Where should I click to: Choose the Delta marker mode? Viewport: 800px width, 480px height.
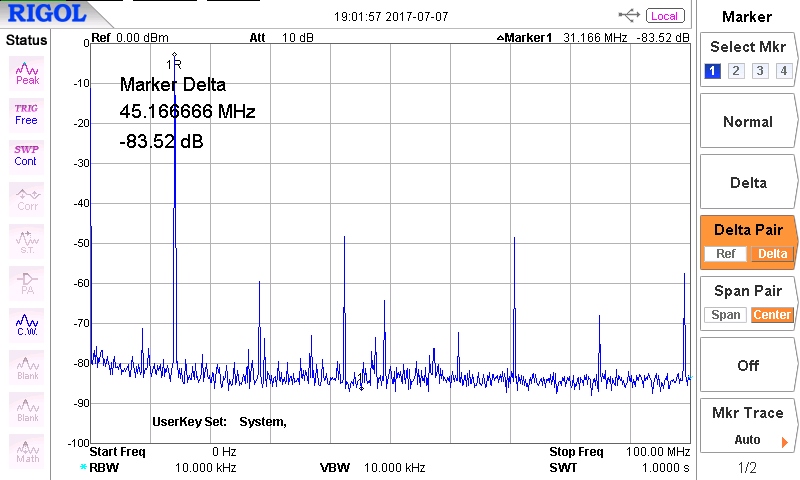(x=748, y=183)
